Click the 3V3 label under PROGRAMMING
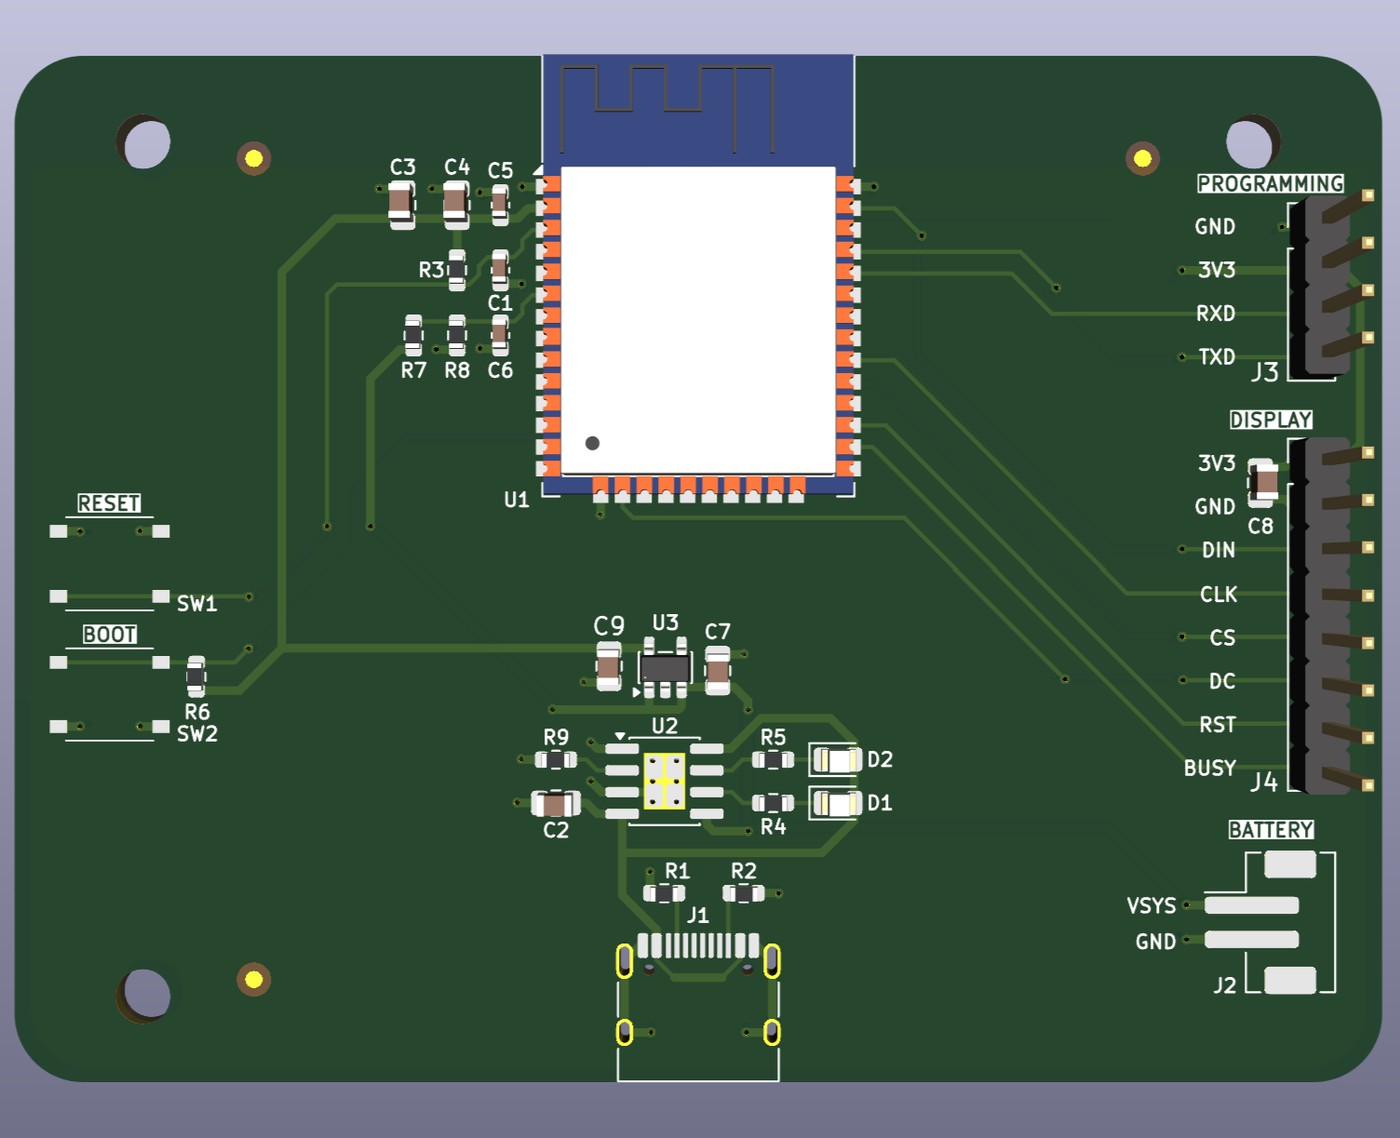The height and width of the screenshot is (1138, 1400). (1217, 270)
